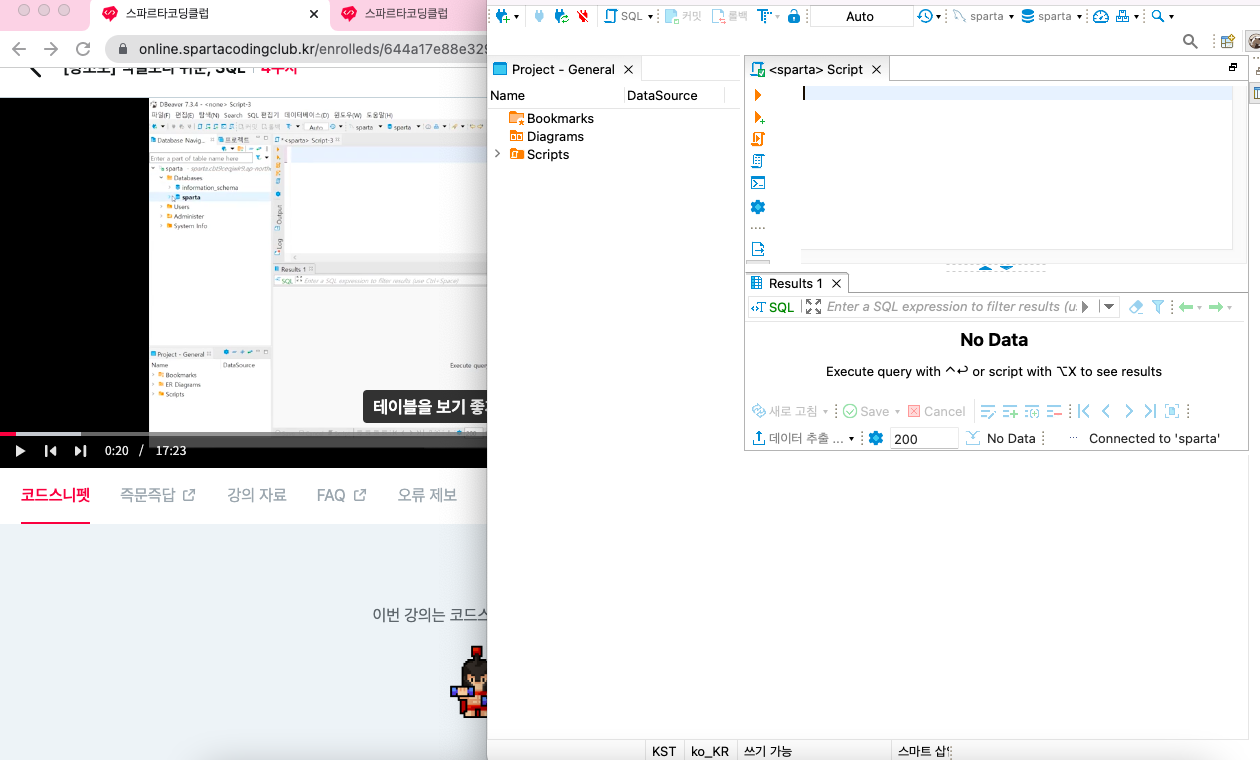Image resolution: width=1260 pixels, height=760 pixels.
Task: Click the apply filter arrow button
Action: pos(1086,307)
